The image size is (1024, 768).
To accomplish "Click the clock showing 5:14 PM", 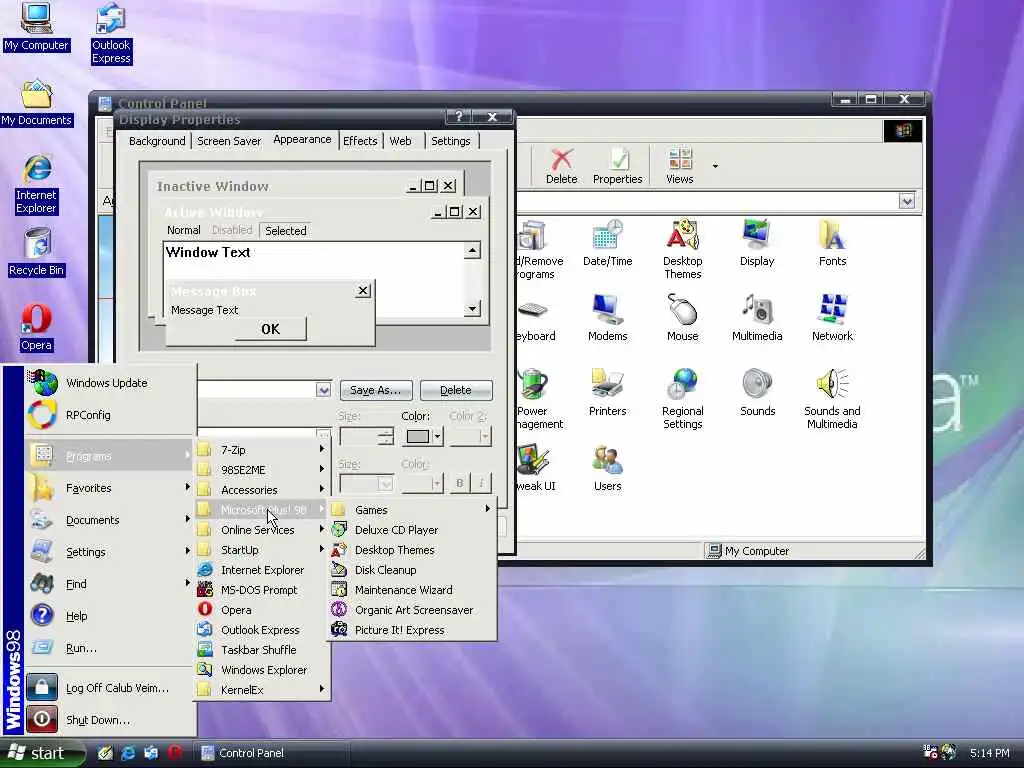I will [989, 753].
